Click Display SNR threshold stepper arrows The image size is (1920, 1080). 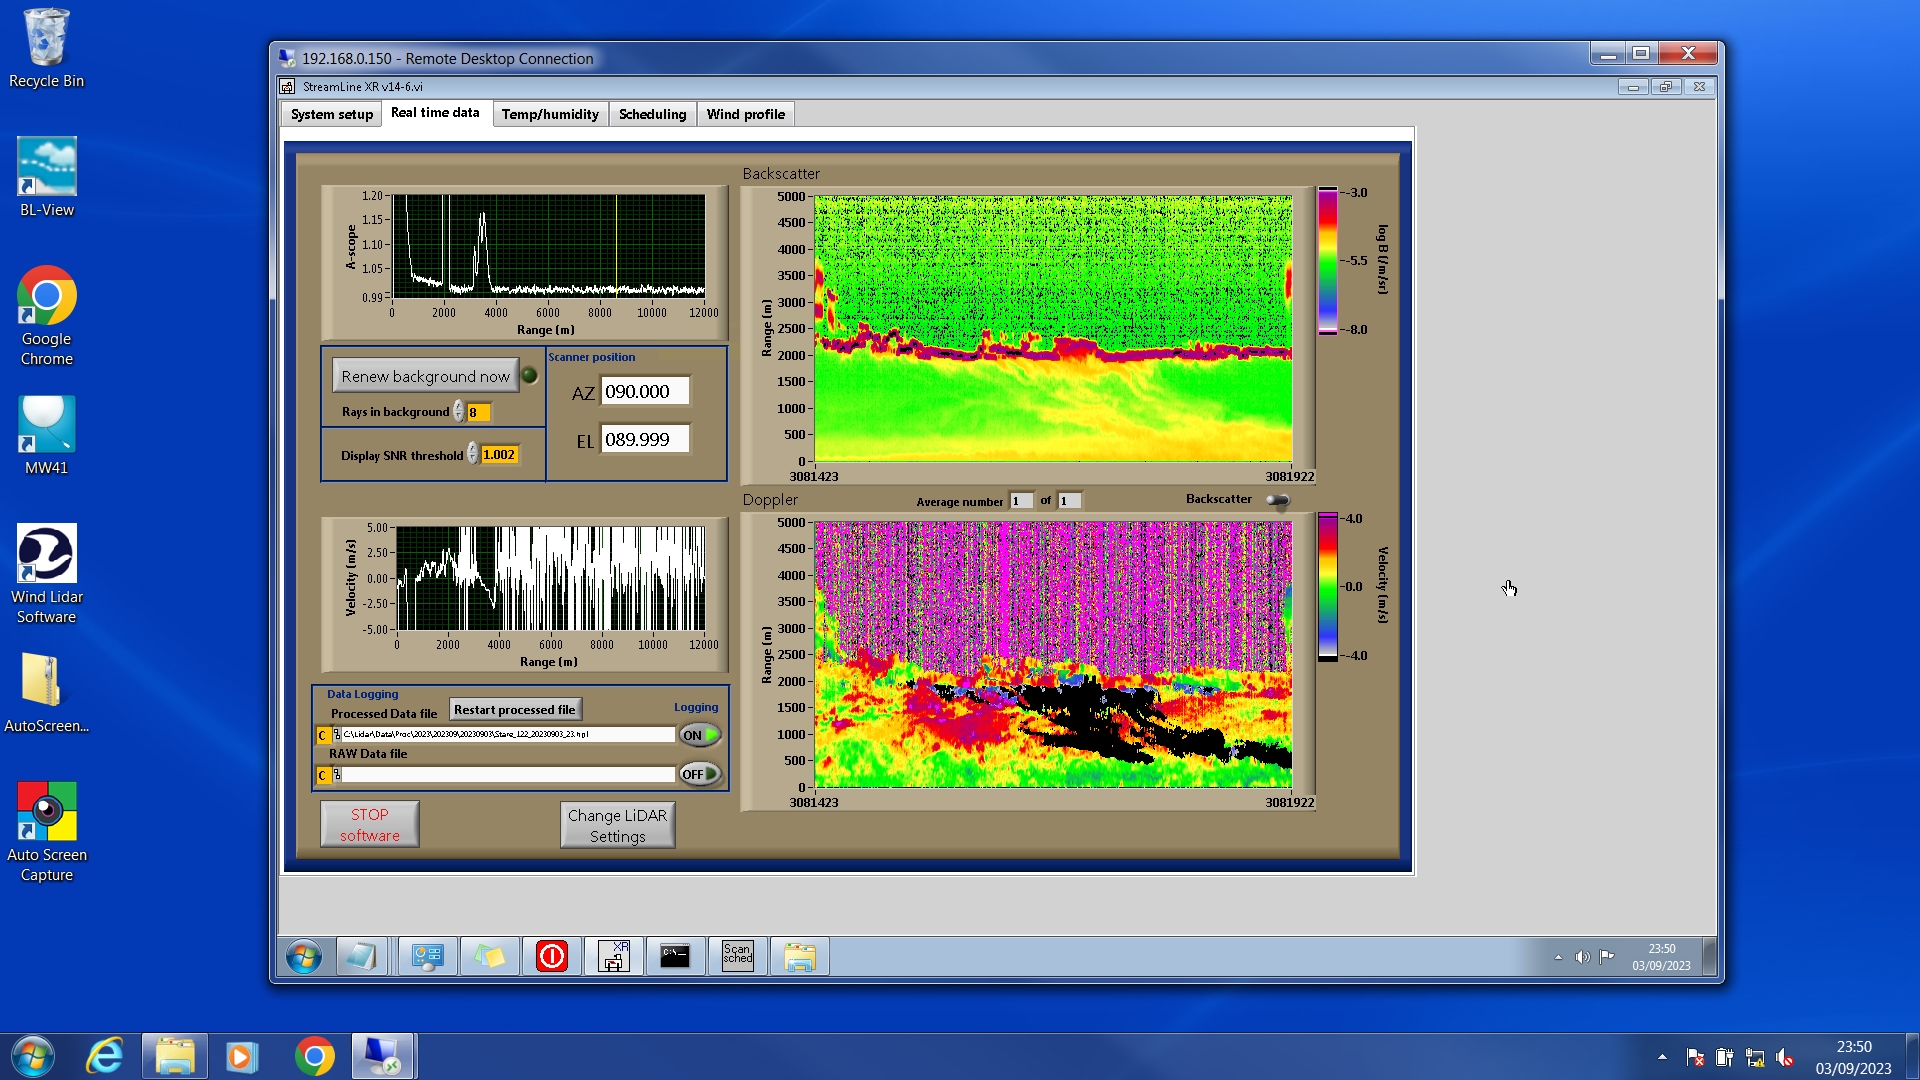coord(473,455)
